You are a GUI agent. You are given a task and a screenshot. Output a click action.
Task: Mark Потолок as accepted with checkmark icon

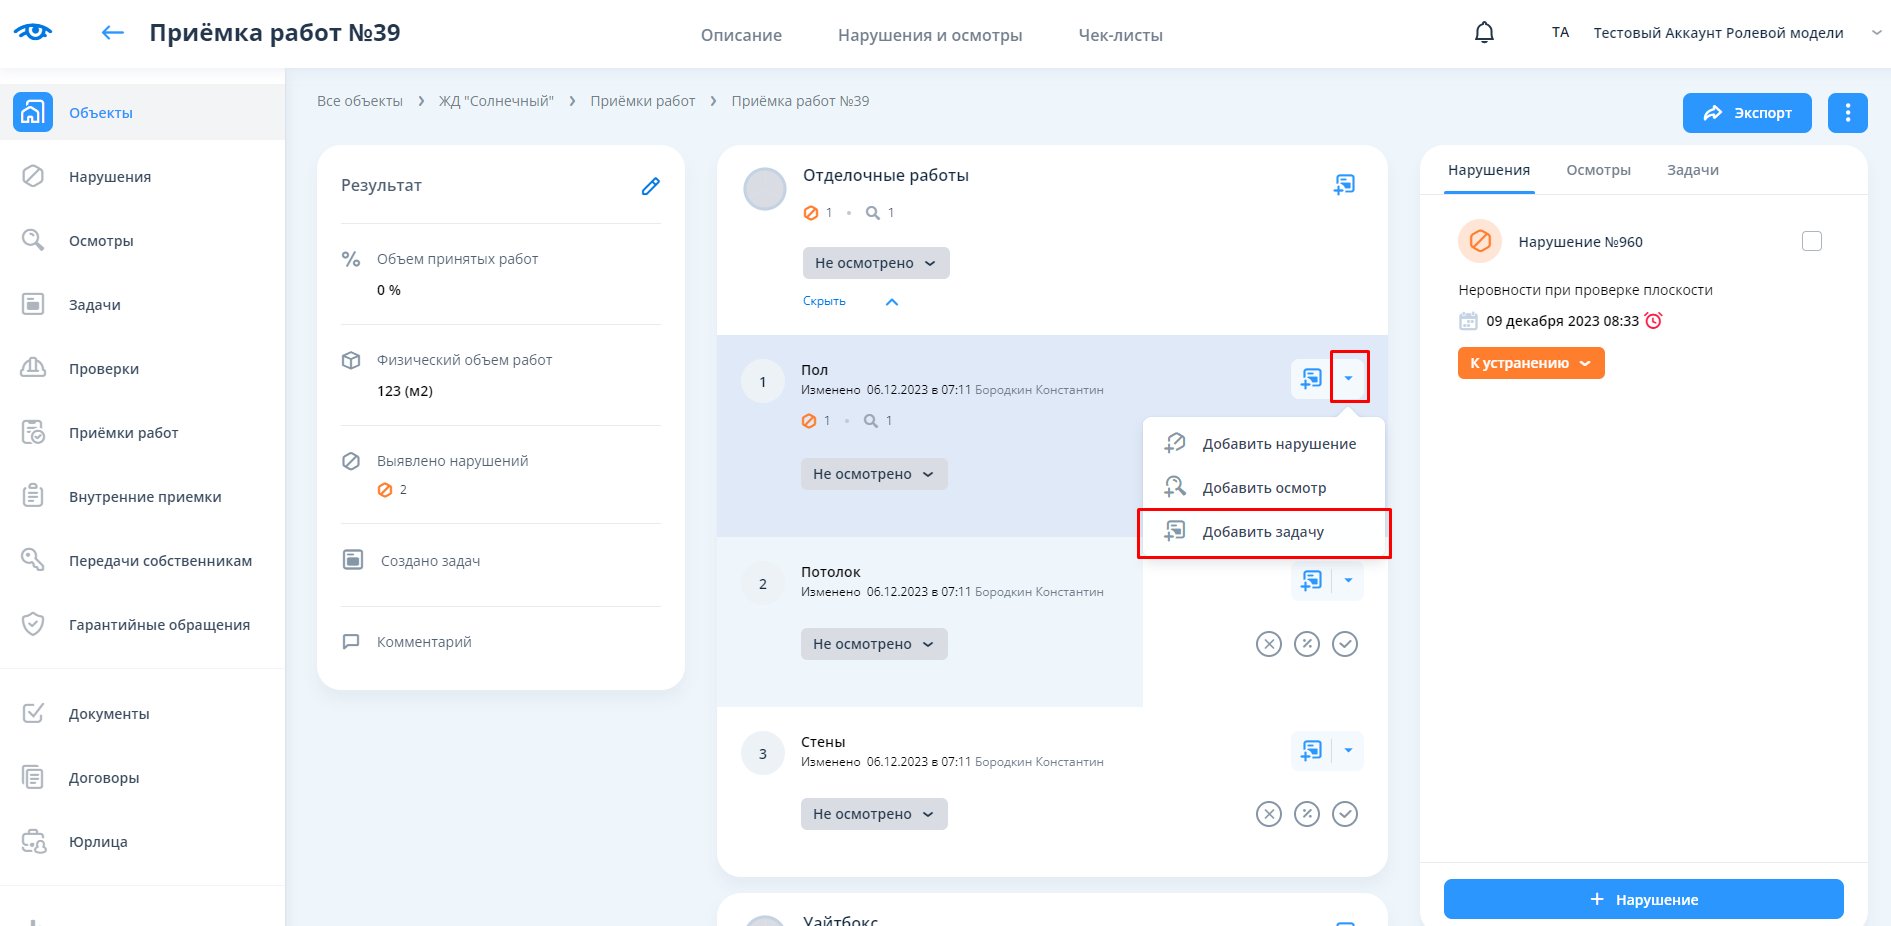(1345, 644)
